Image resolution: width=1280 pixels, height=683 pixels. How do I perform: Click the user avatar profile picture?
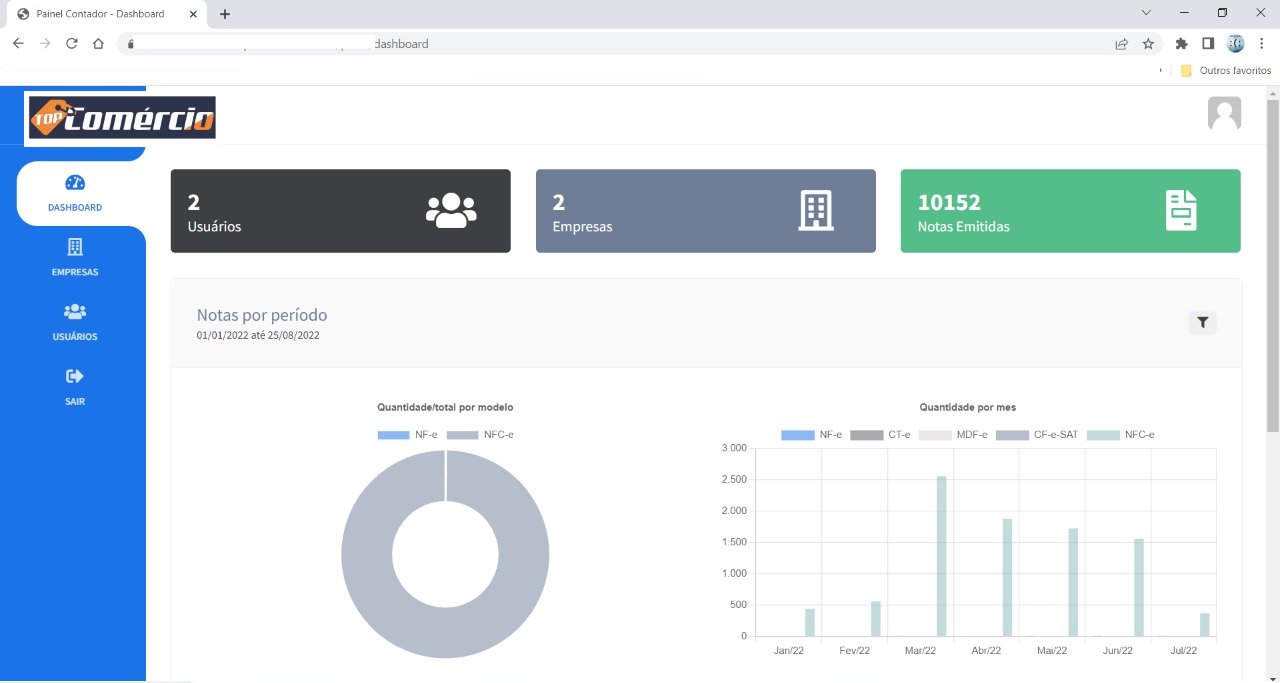coord(1224,114)
